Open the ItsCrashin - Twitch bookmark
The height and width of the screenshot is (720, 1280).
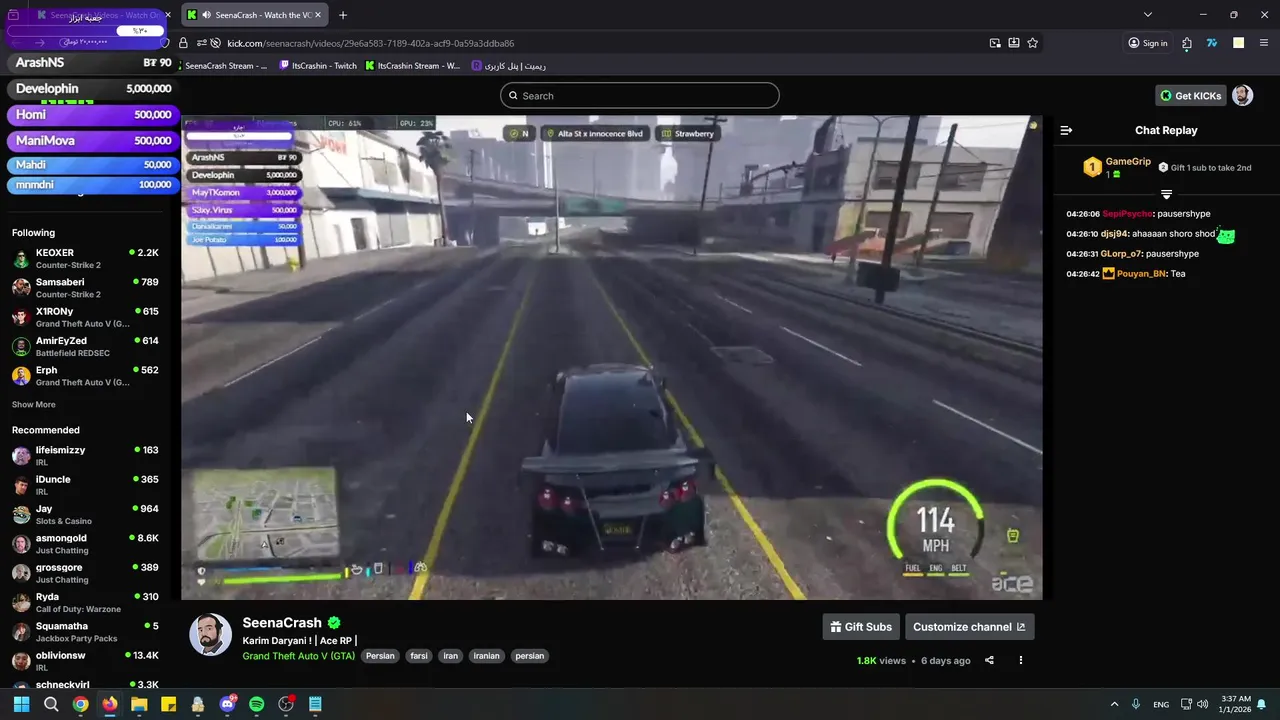click(x=318, y=66)
